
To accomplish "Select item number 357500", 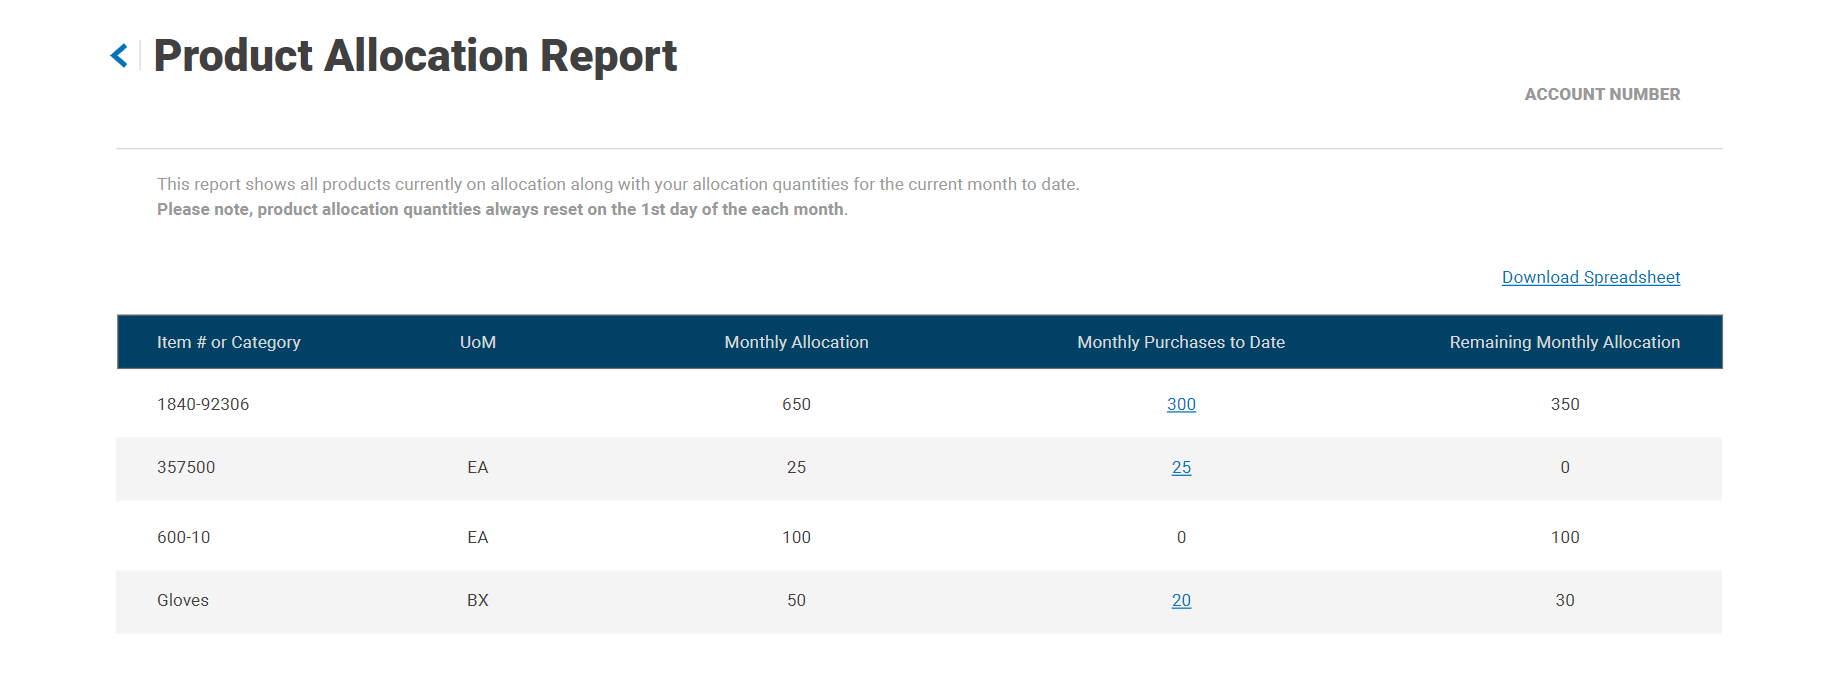I will 186,467.
